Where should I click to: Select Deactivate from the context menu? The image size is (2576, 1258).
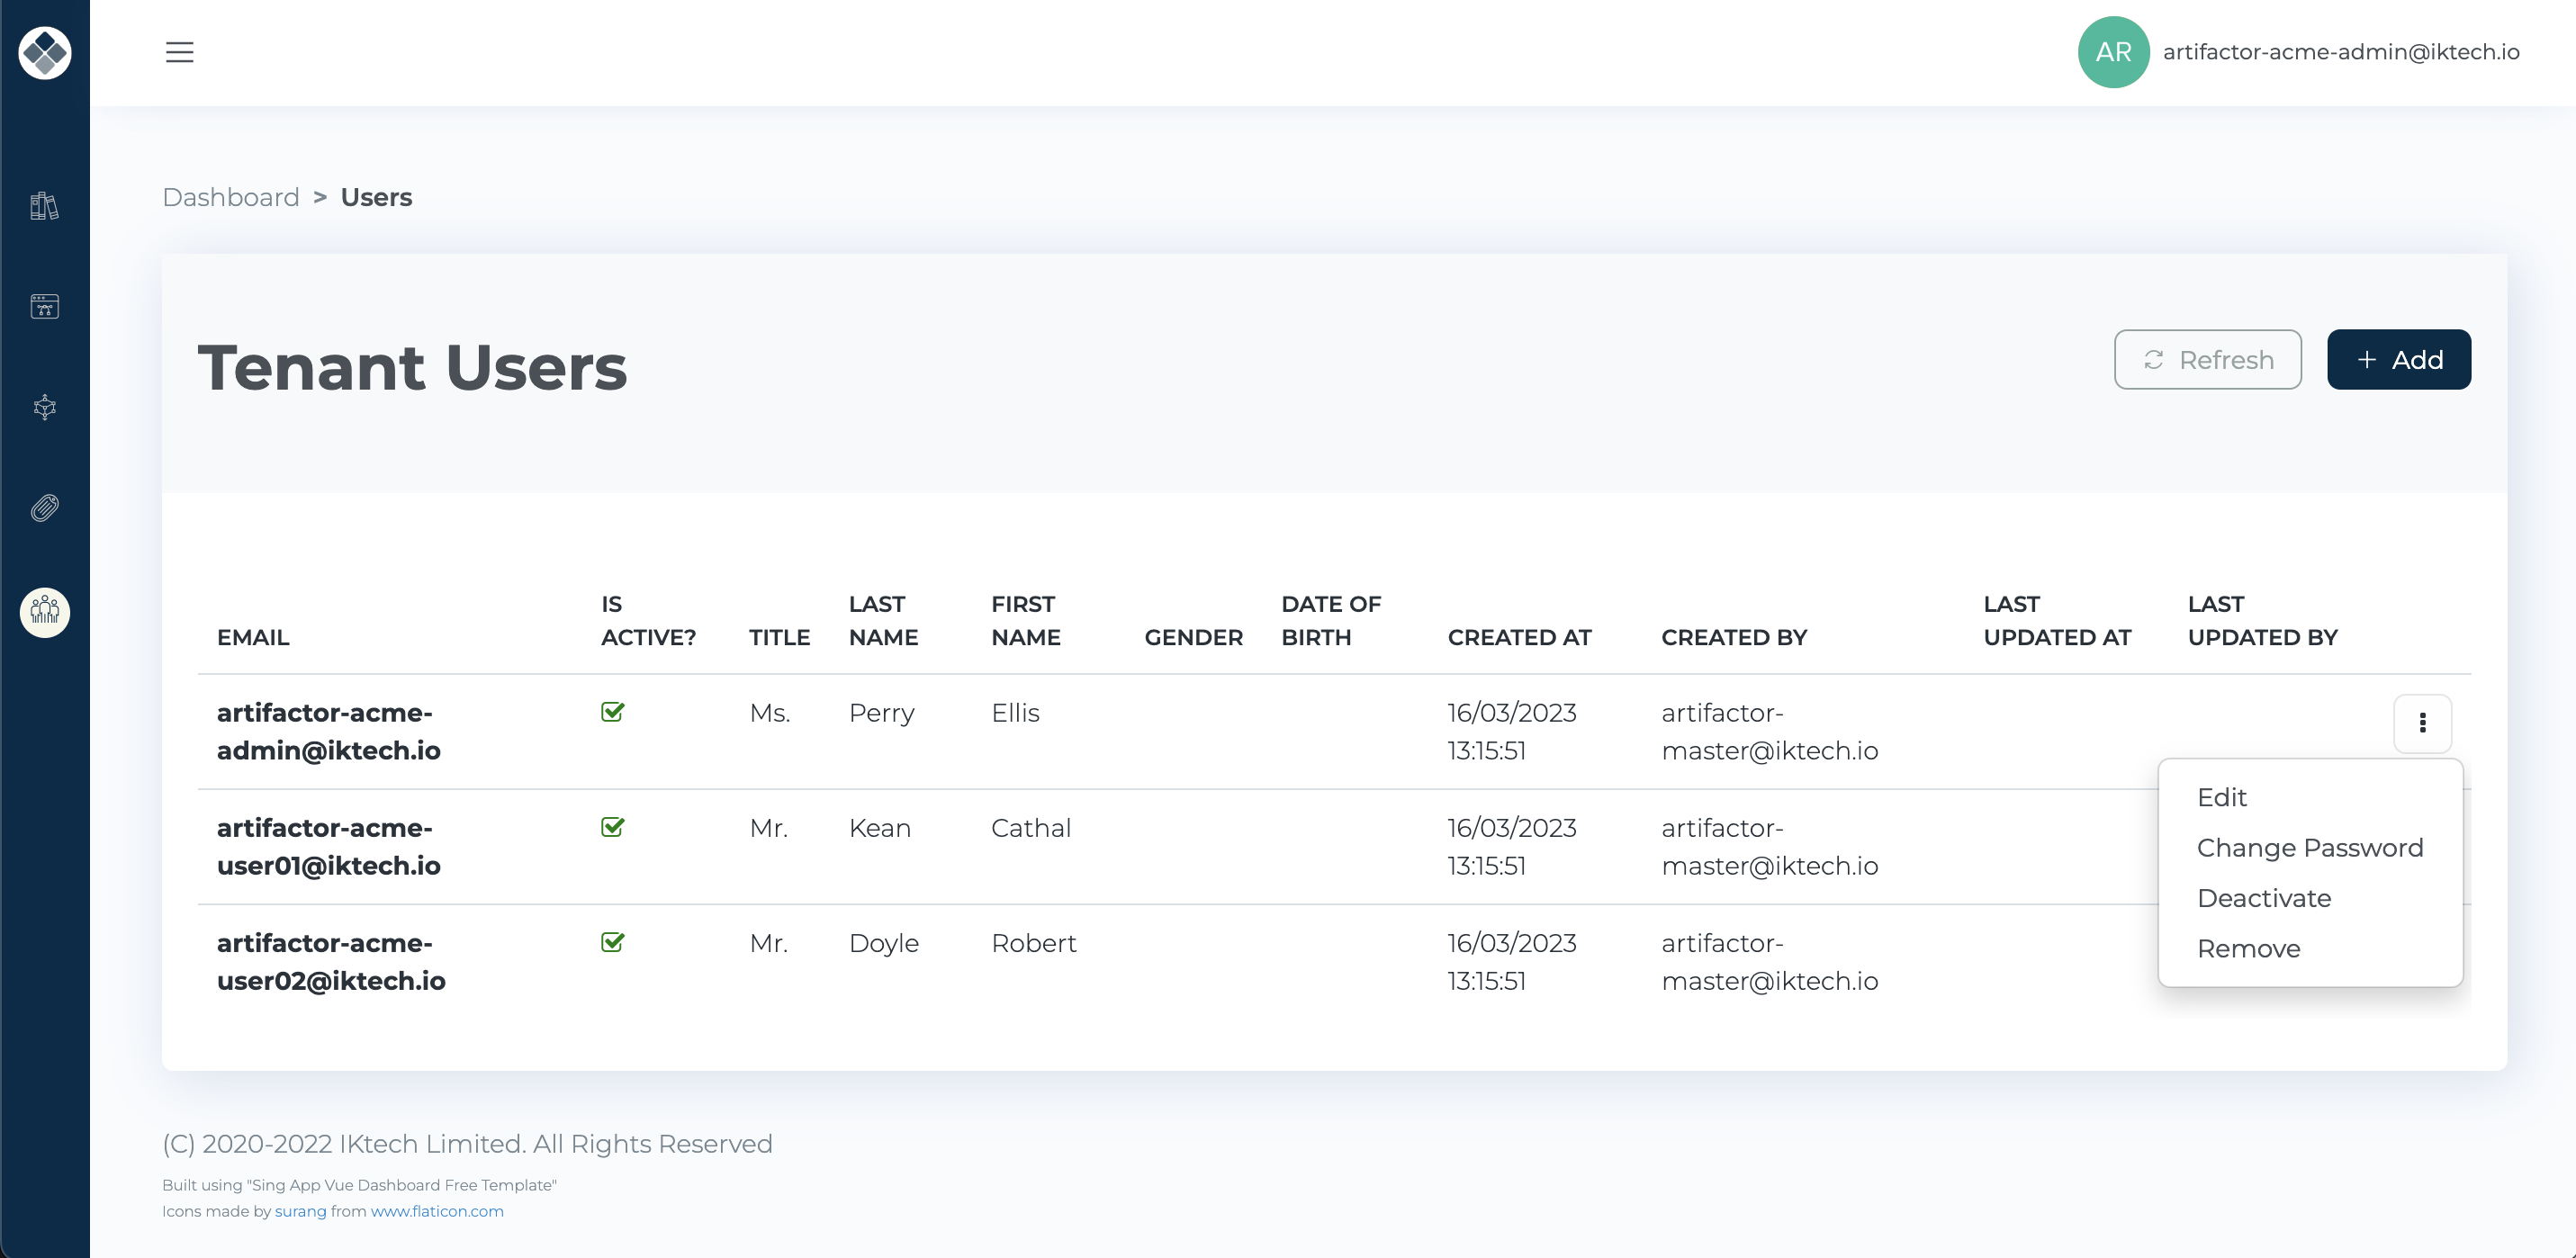tap(2265, 896)
